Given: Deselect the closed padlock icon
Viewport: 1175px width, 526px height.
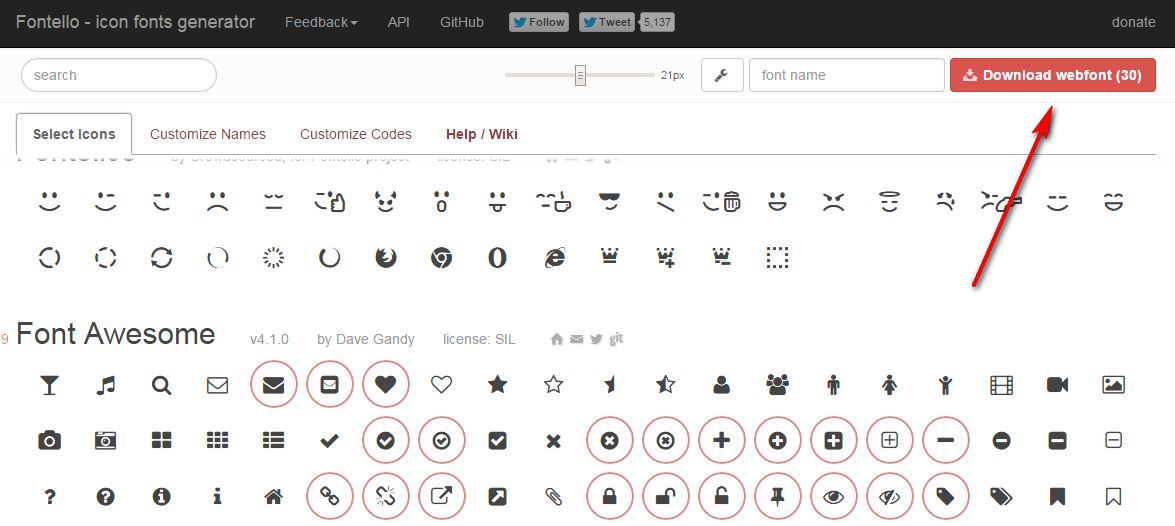Looking at the screenshot, I should coord(609,497).
